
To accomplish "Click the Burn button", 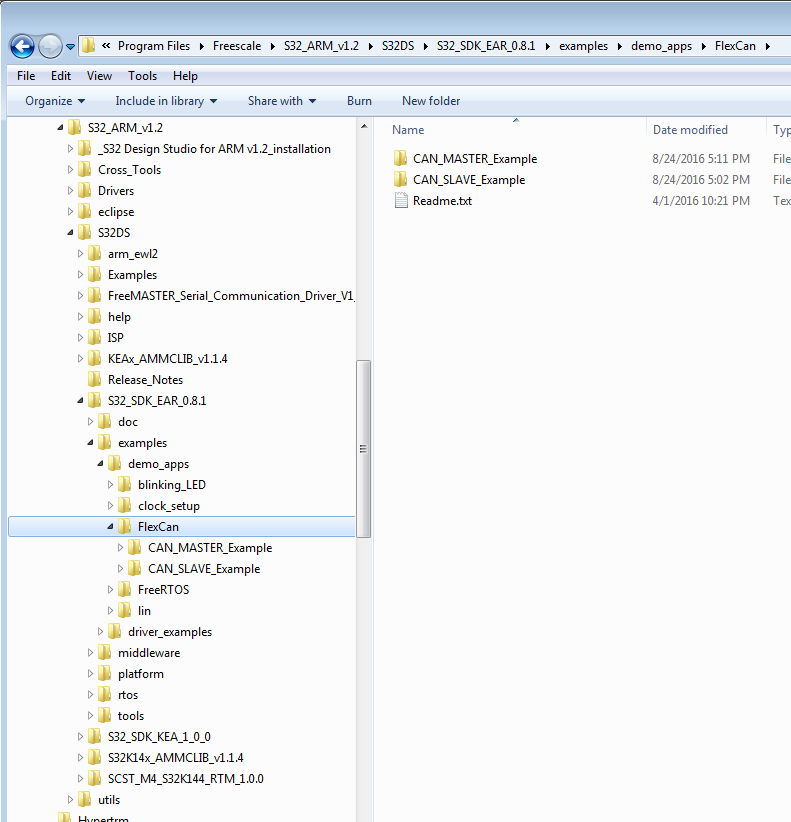I will 360,101.
